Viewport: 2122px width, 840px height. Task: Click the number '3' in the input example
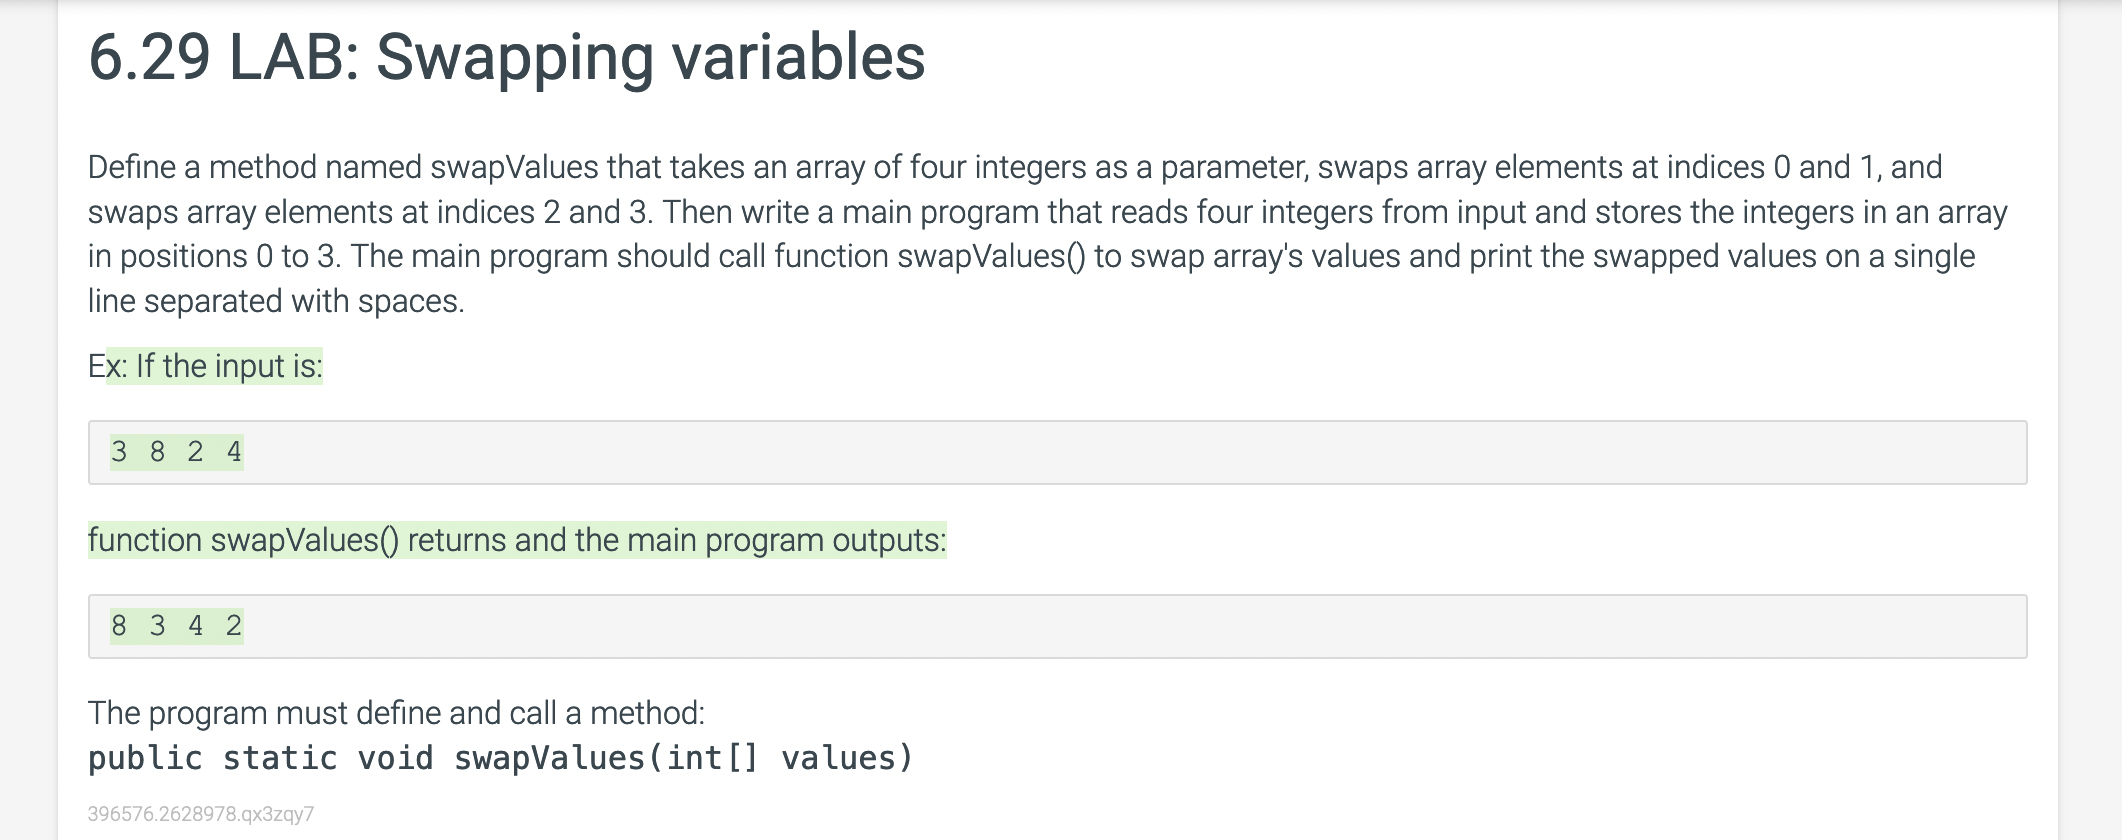pyautogui.click(x=119, y=452)
